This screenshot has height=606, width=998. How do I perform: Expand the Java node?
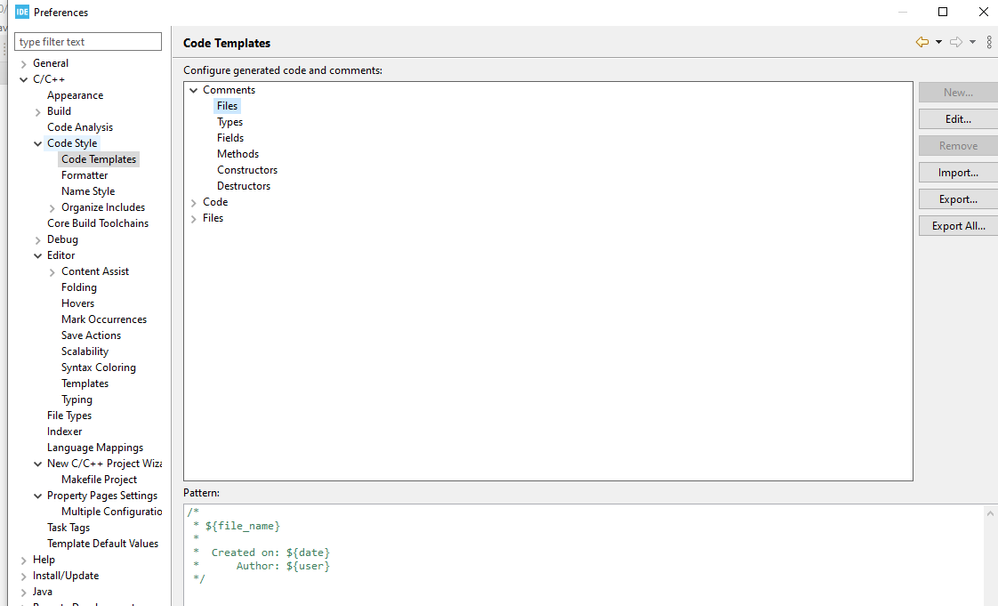(24, 592)
